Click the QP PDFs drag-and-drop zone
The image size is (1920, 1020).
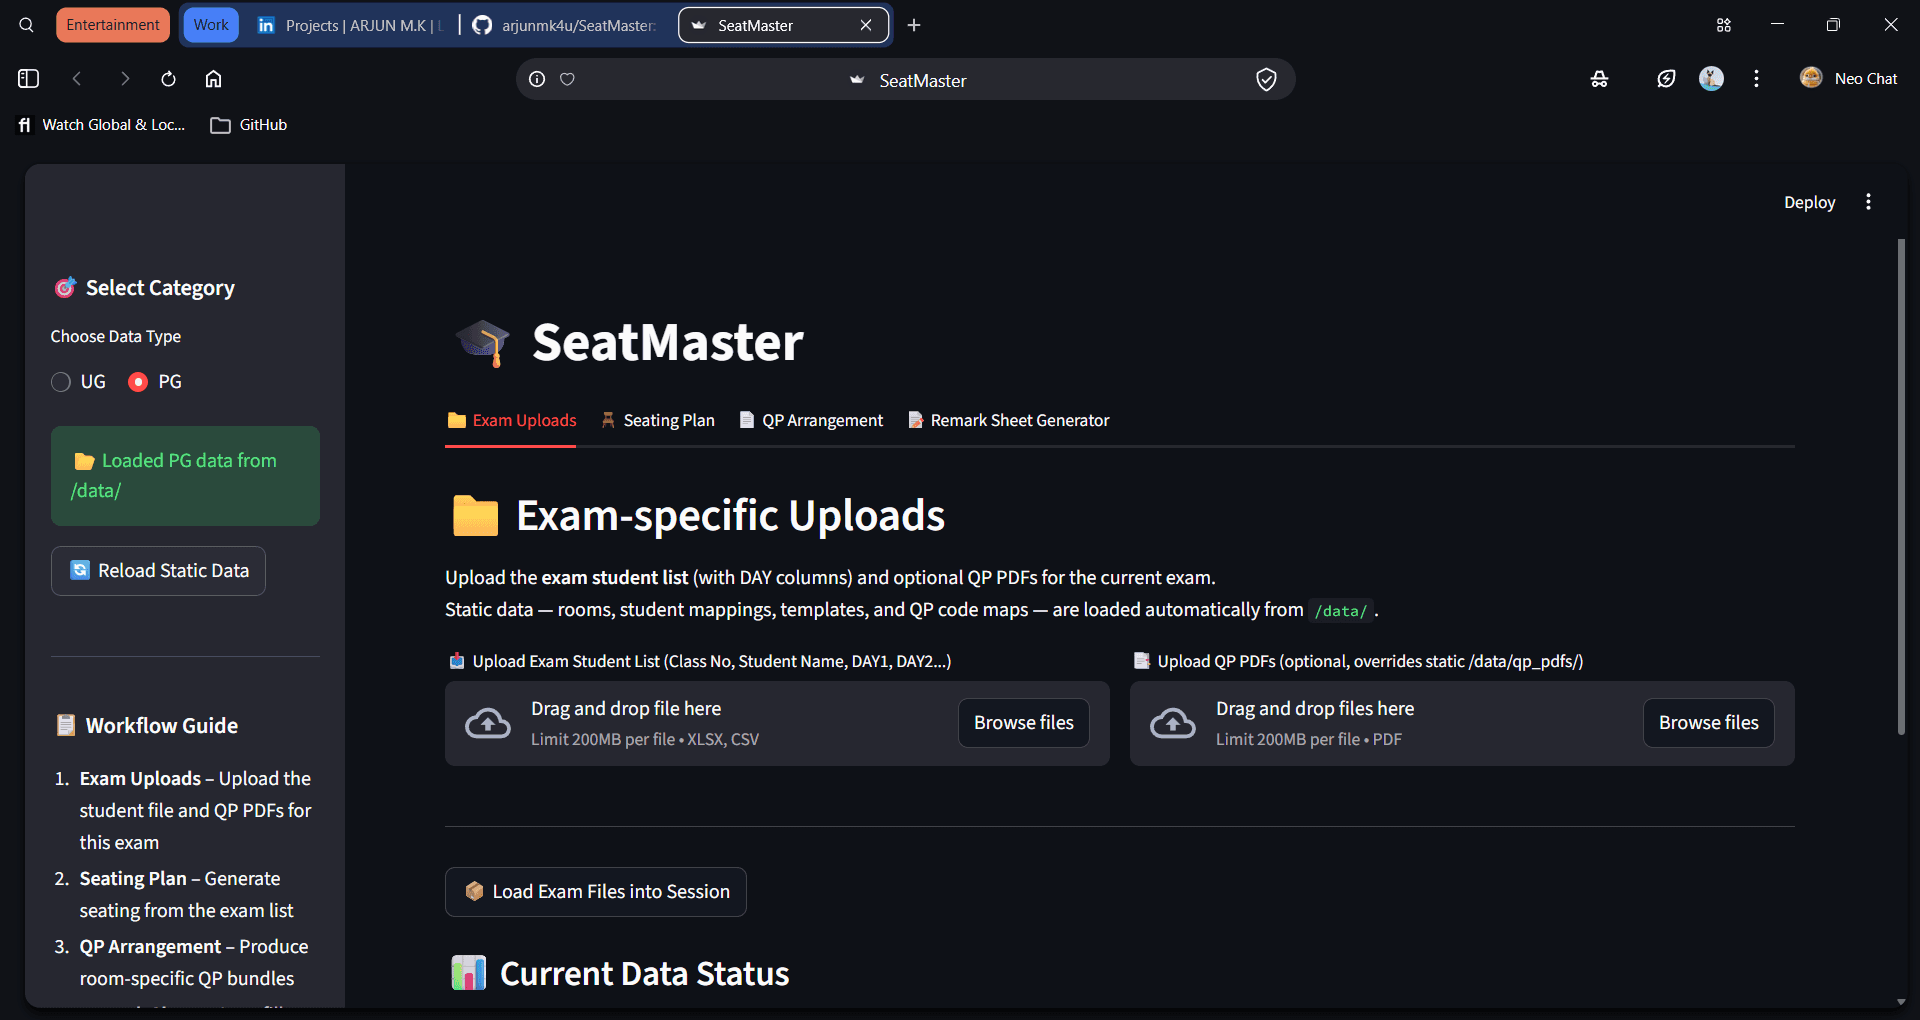[1462, 724]
